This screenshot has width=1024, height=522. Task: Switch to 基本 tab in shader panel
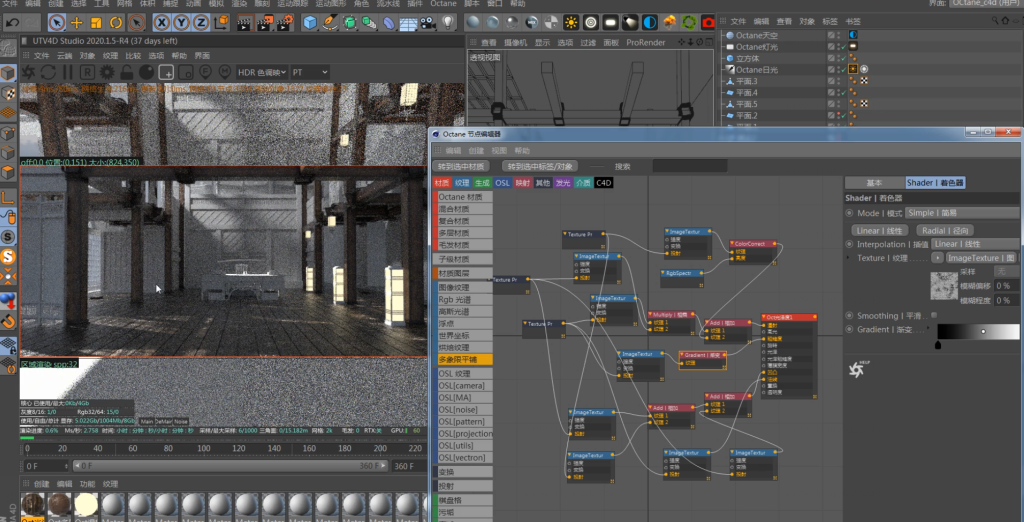[x=874, y=183]
